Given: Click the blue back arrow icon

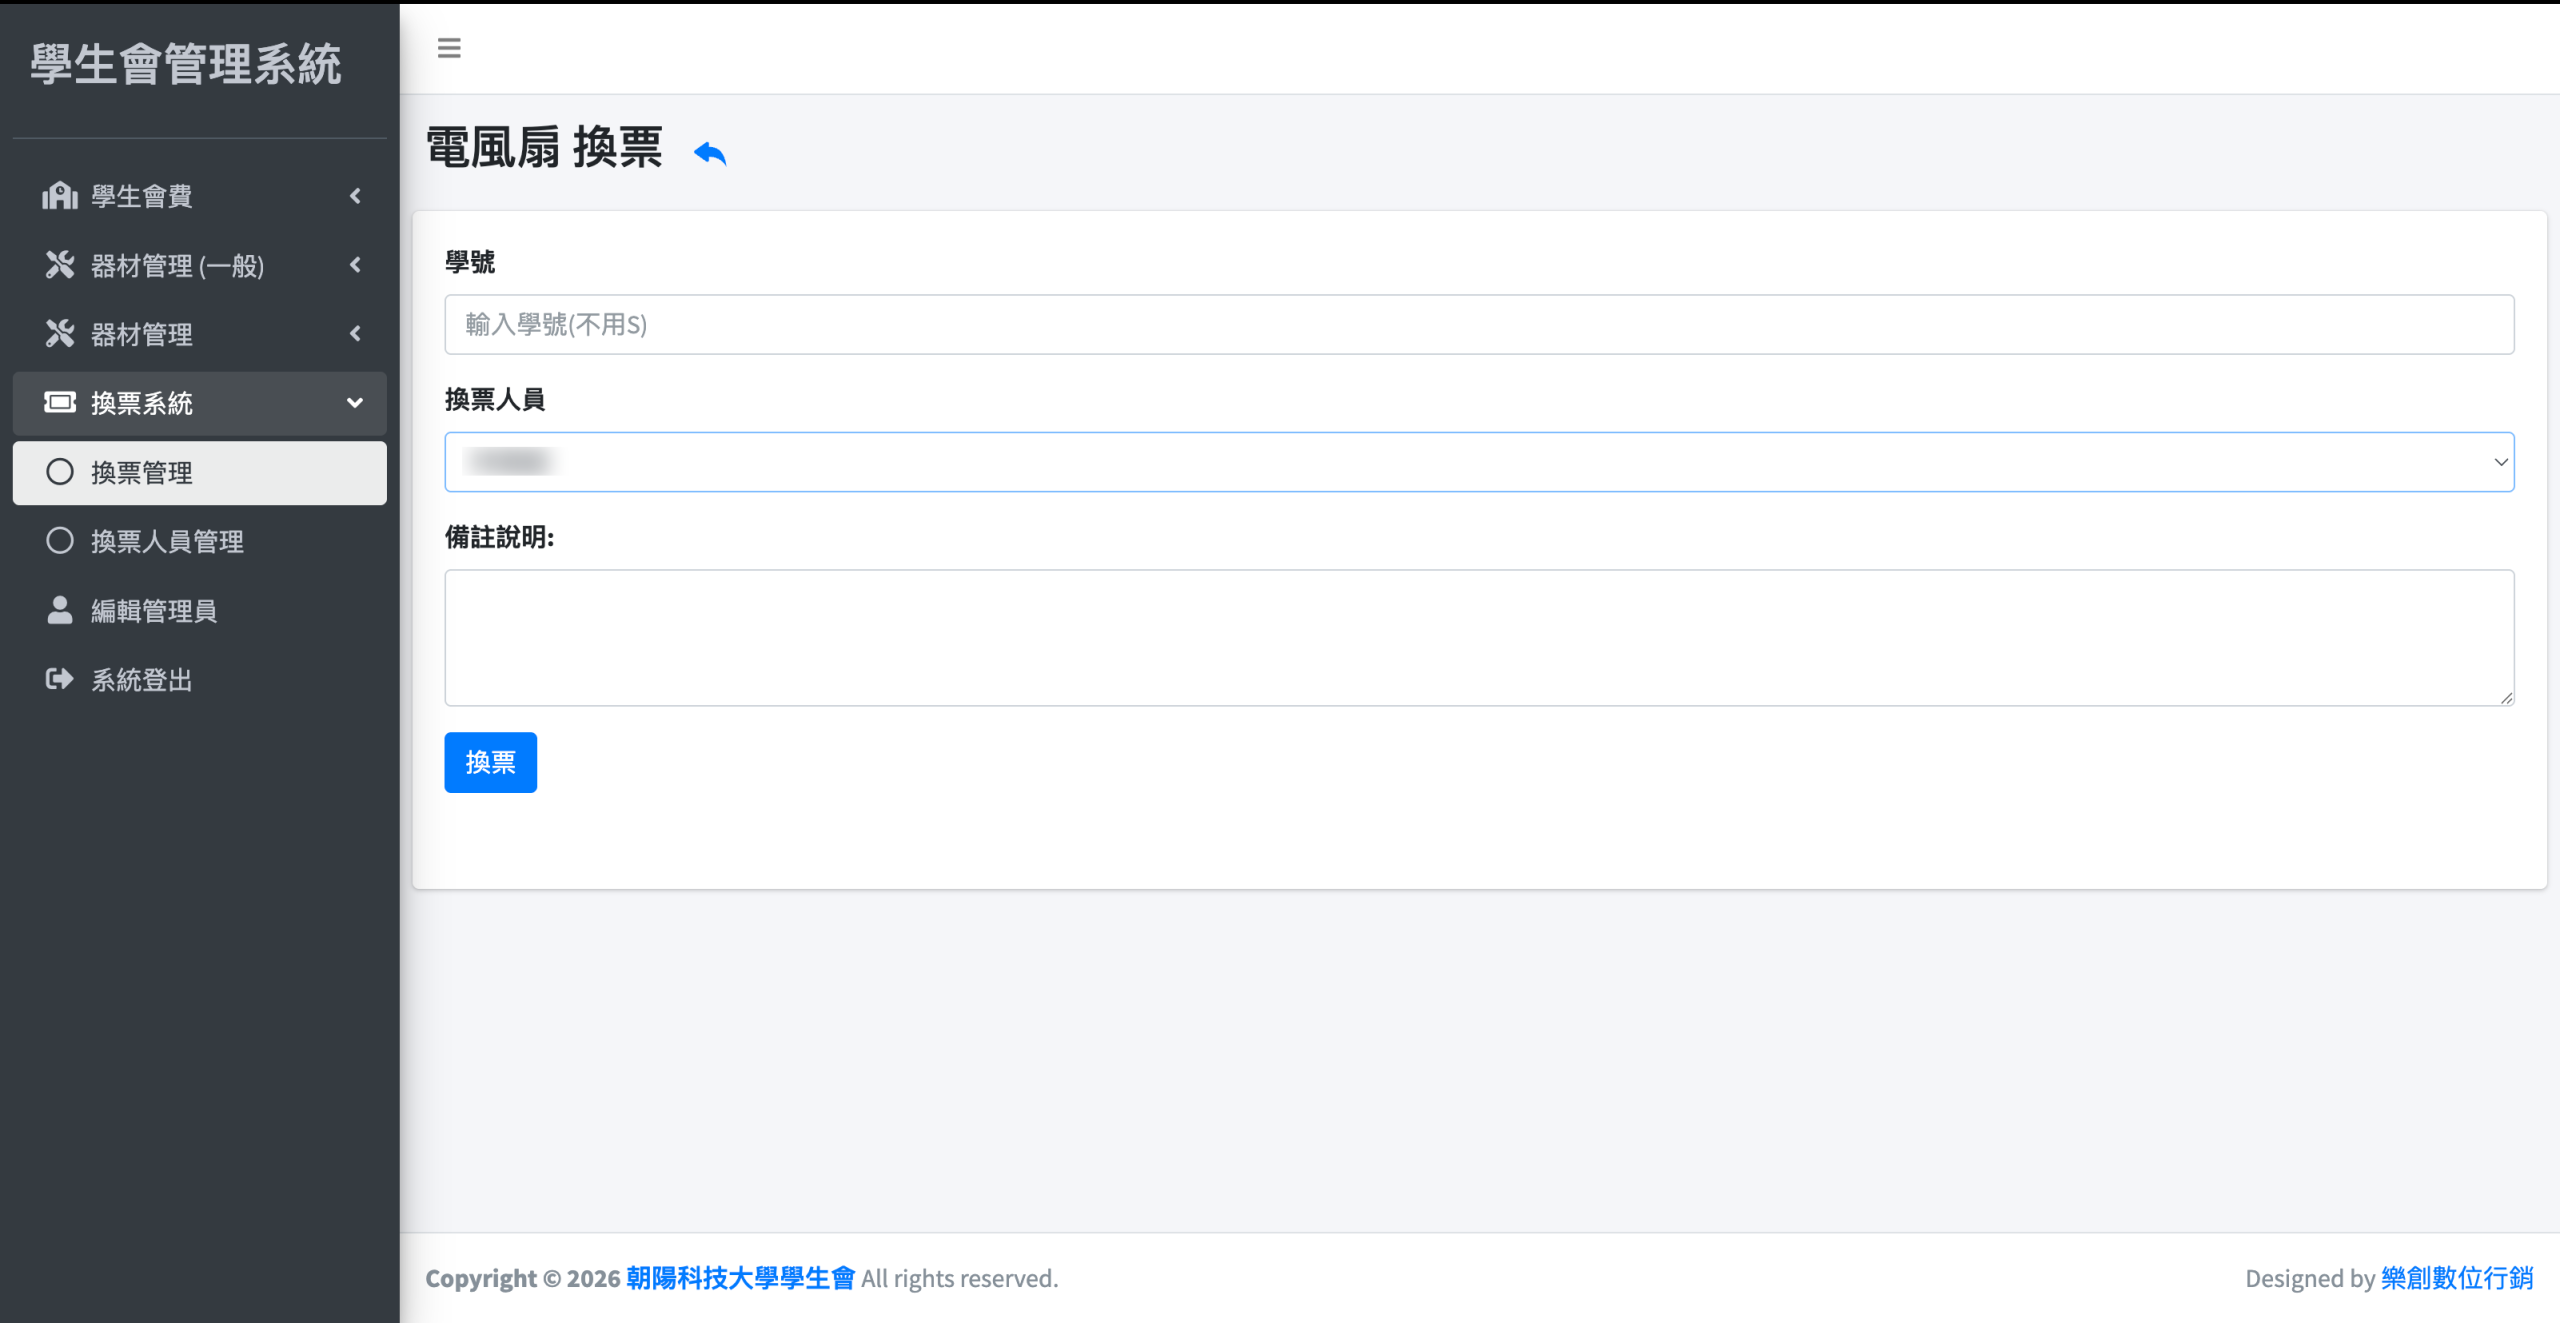Looking at the screenshot, I should click(710, 153).
